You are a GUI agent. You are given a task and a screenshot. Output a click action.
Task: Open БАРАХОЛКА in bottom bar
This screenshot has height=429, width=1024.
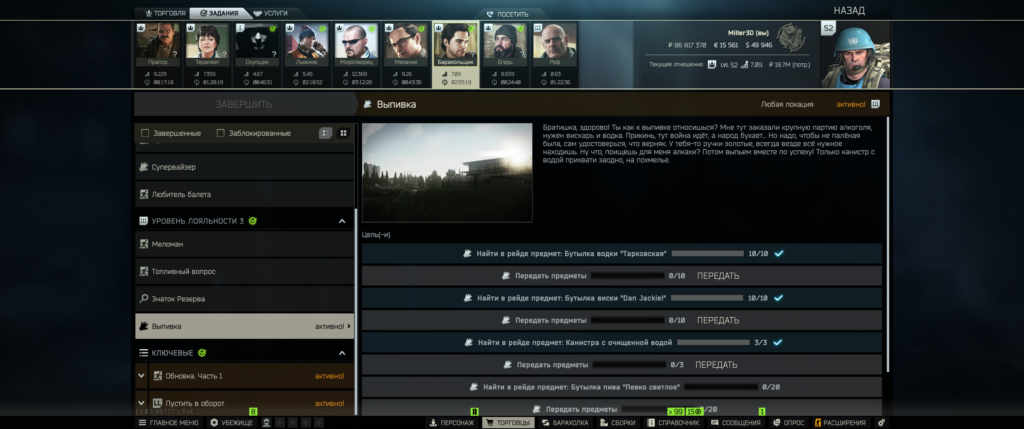[x=566, y=423]
